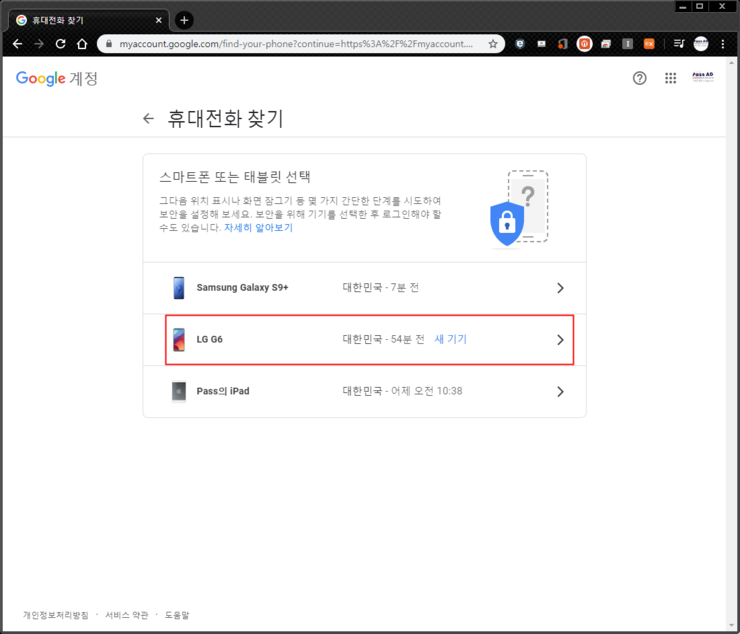Close the 휴대전화 찾기 tab
Viewport: 740px width, 634px height.
[x=159, y=20]
